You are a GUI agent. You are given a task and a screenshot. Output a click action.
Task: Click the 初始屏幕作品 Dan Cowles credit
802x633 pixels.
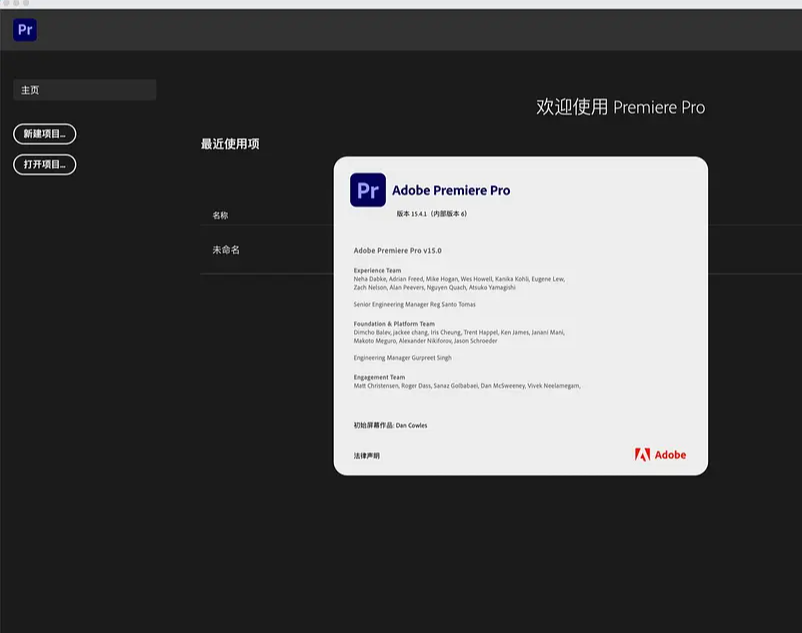click(390, 425)
